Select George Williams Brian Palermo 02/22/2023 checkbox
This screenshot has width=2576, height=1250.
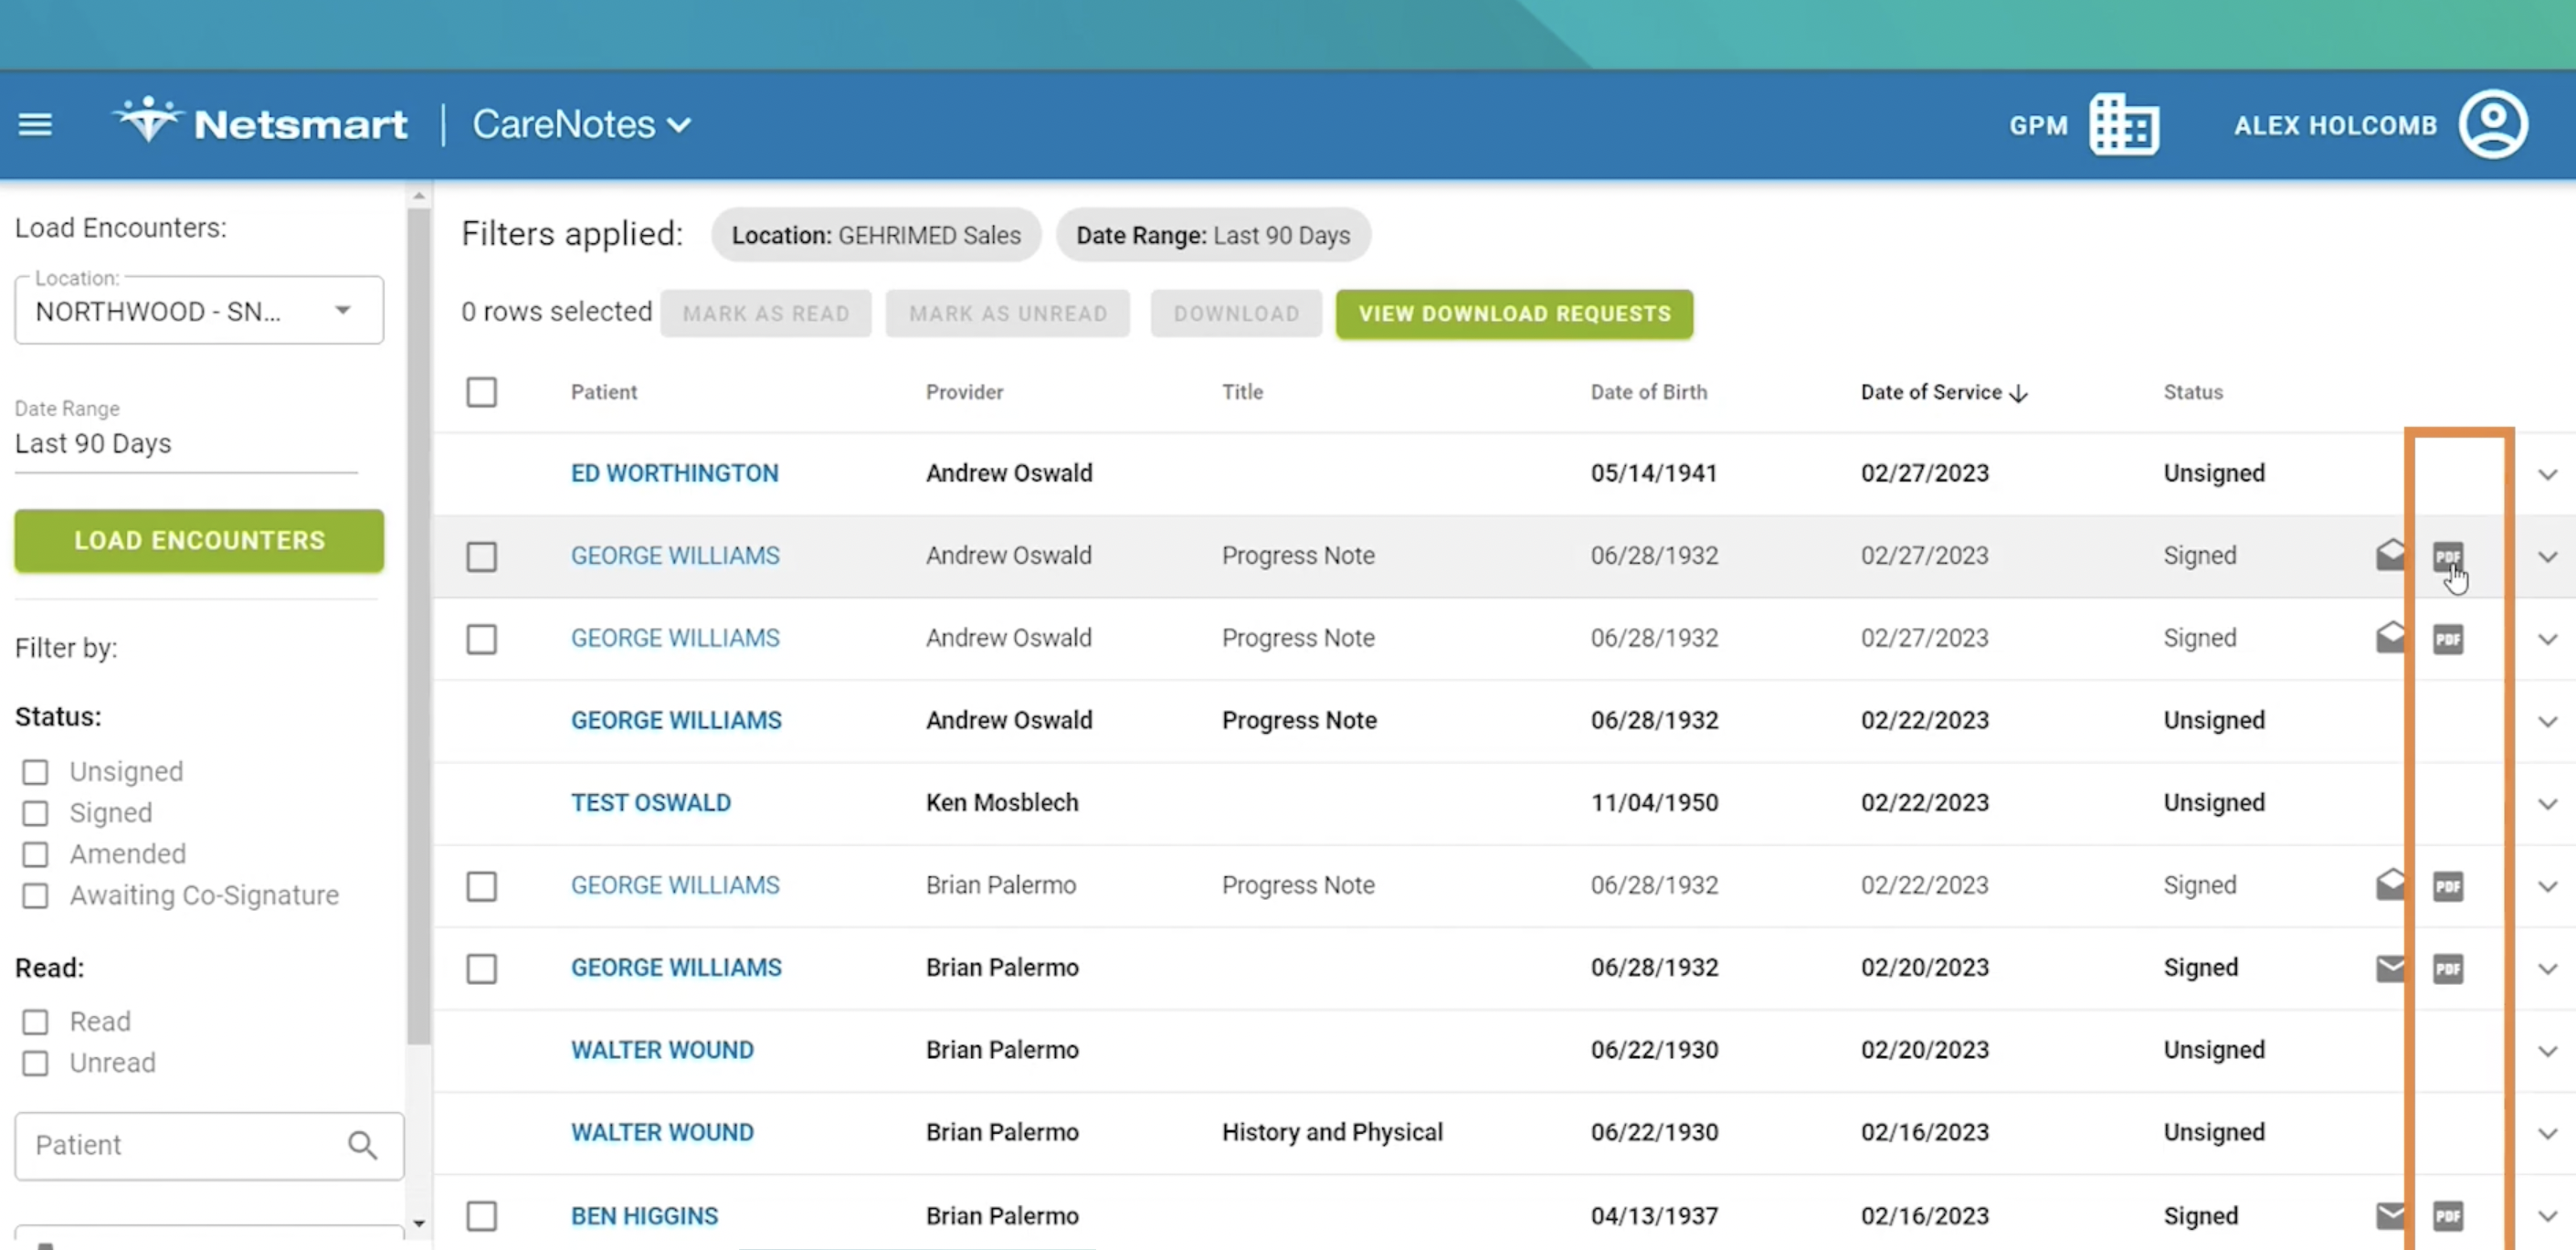(x=482, y=886)
